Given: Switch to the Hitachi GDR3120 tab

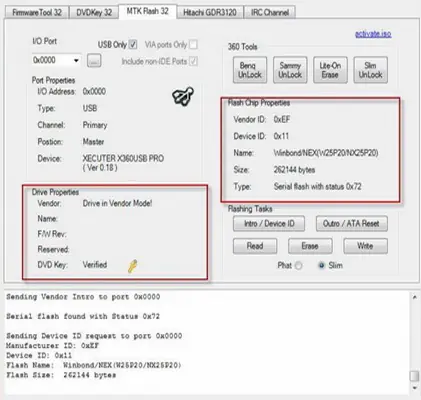Looking at the screenshot, I should [210, 13].
